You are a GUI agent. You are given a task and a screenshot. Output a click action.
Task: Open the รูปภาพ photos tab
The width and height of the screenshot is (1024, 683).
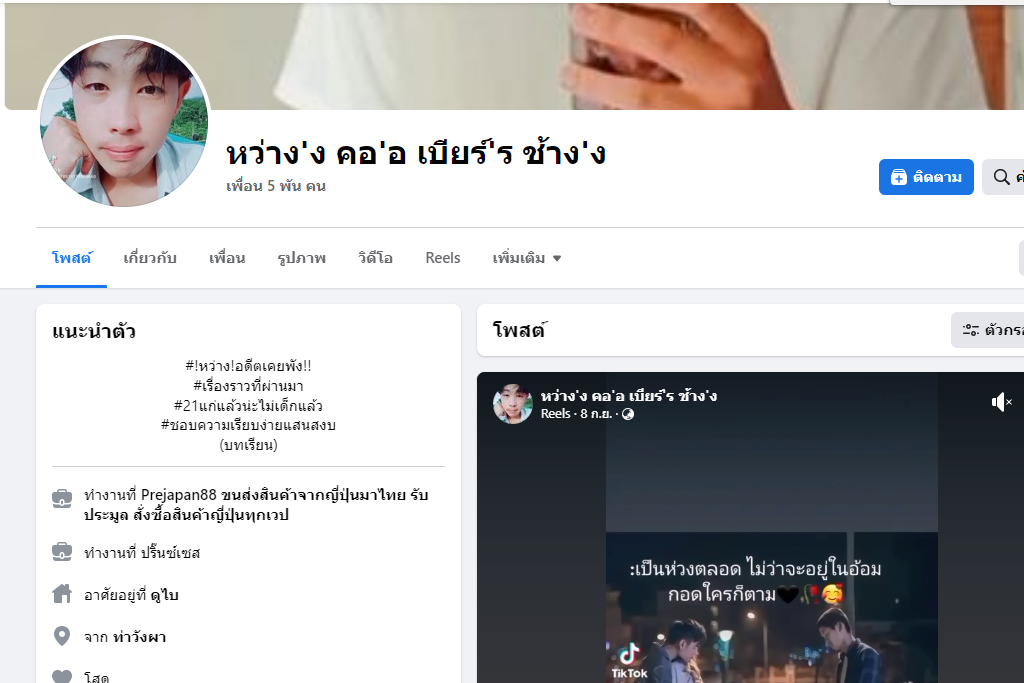click(301, 258)
